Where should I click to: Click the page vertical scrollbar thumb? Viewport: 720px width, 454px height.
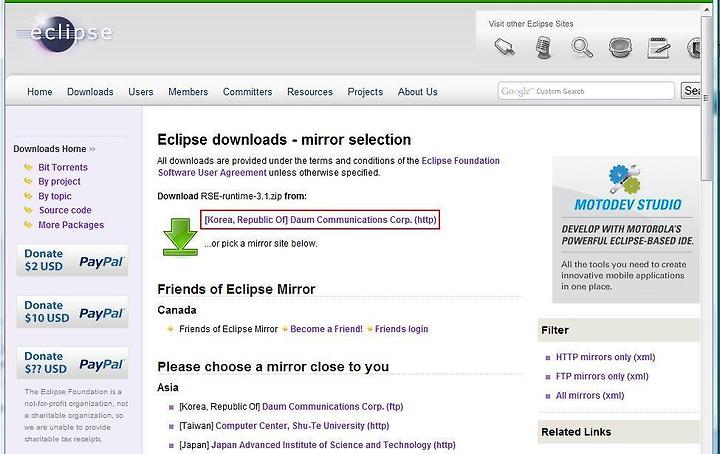click(706, 99)
